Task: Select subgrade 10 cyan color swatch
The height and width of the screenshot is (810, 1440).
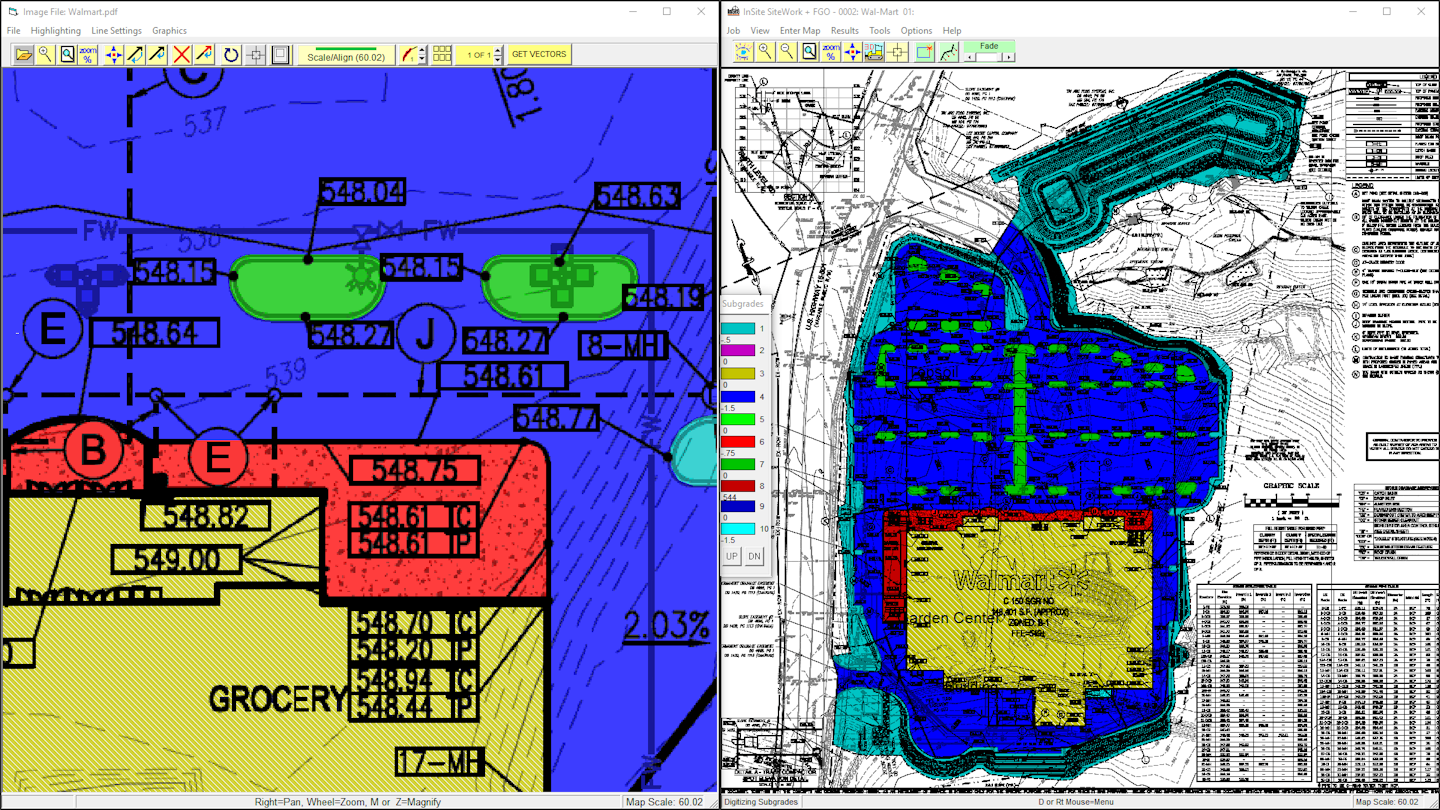Action: pyautogui.click(x=738, y=529)
